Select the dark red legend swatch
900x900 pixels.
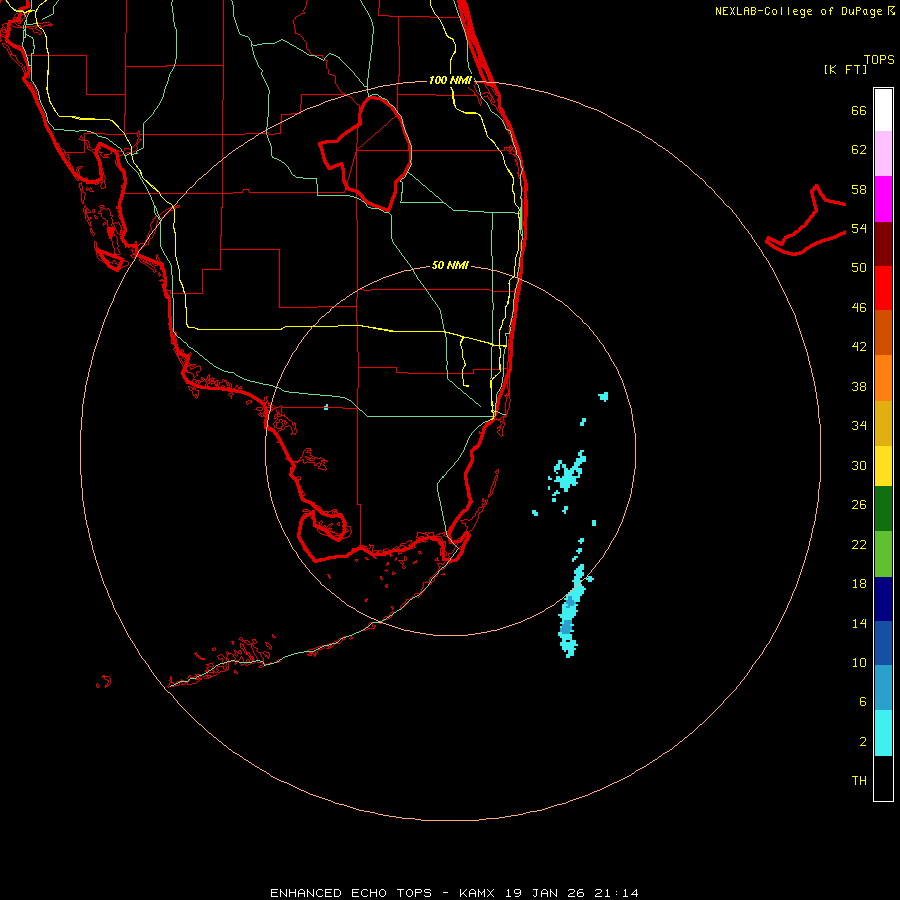tap(883, 244)
